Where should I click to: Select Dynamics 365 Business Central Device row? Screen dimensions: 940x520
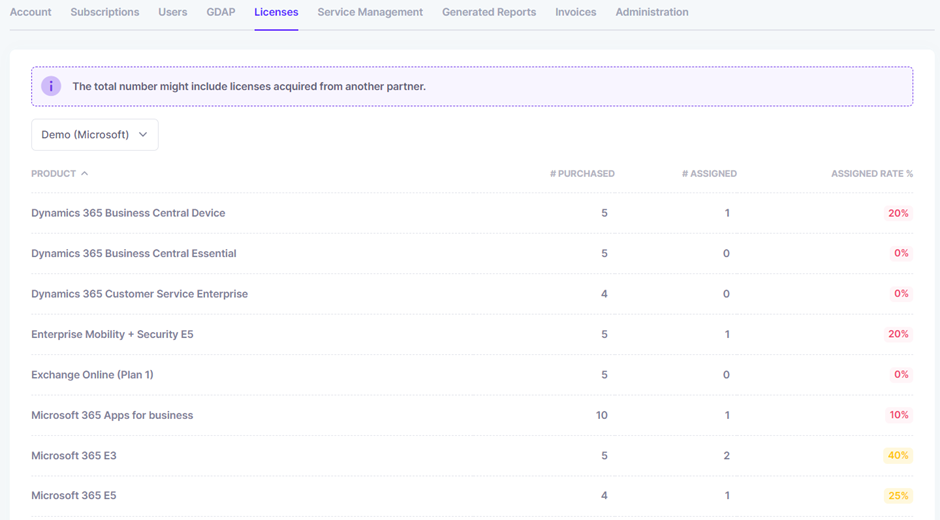click(472, 213)
